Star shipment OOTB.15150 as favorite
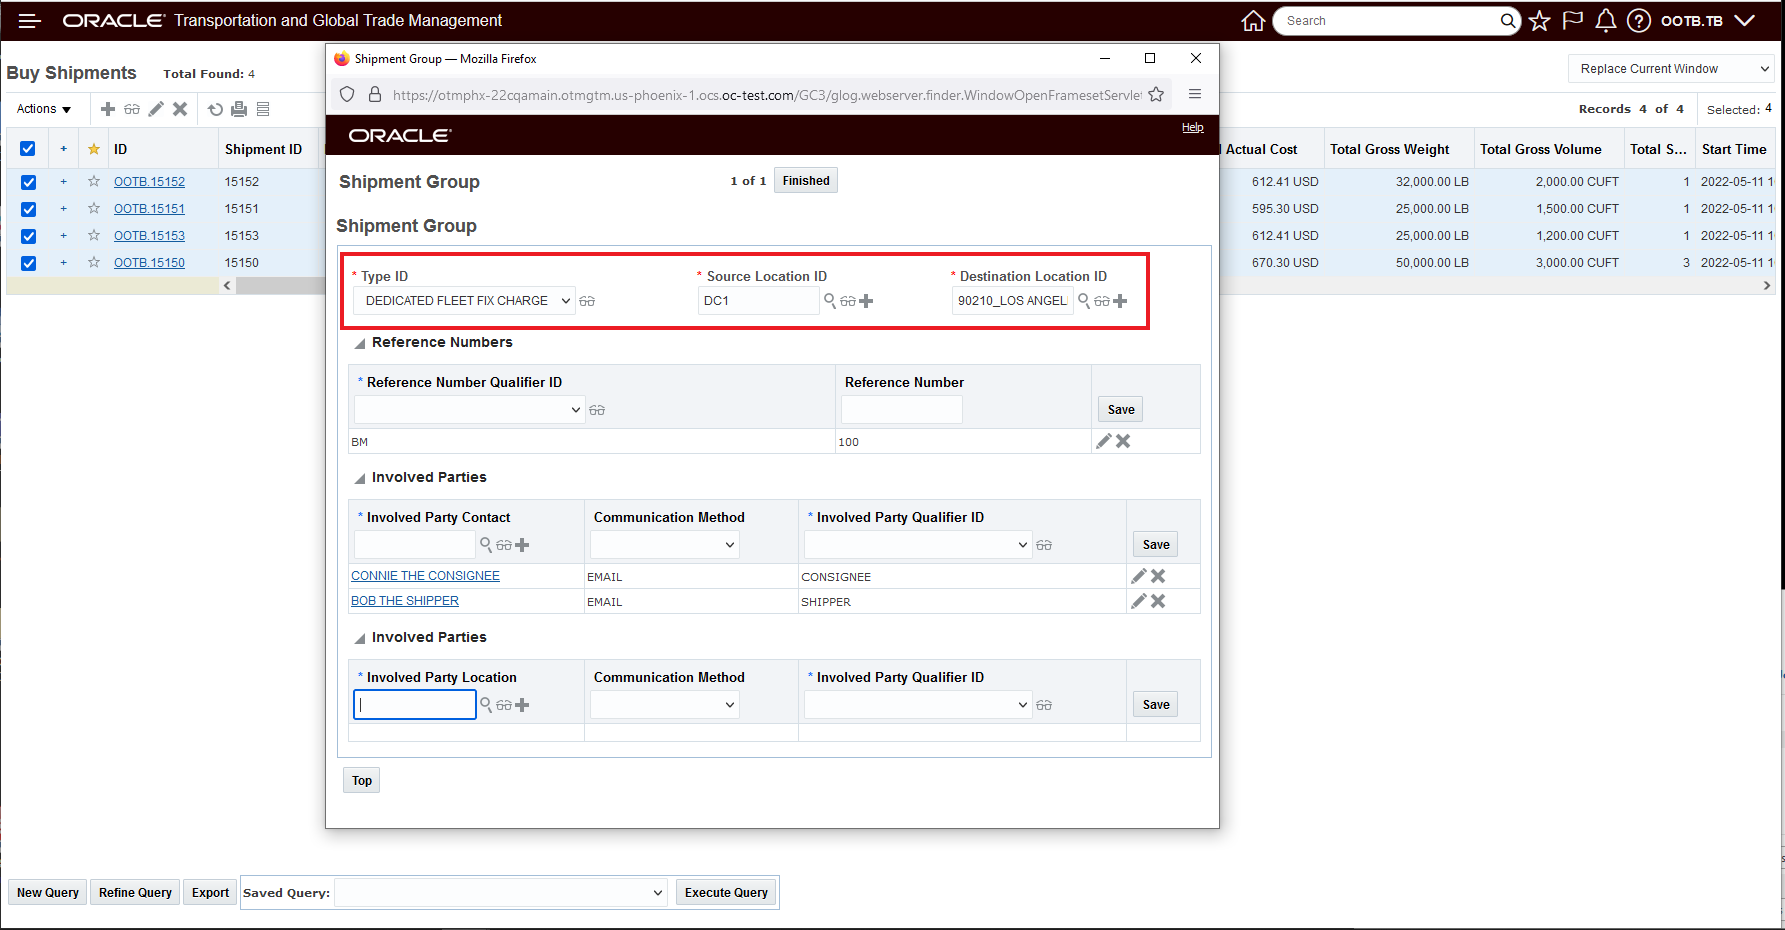Screen dimensions: 1785x930 94,262
